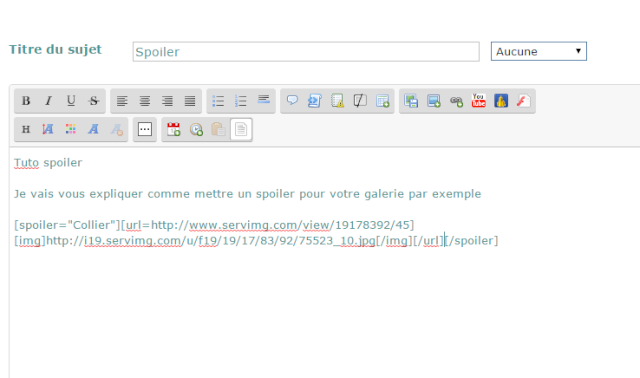Screen dimensions: 640x378
Task: Open the font color picker
Action: (71, 129)
